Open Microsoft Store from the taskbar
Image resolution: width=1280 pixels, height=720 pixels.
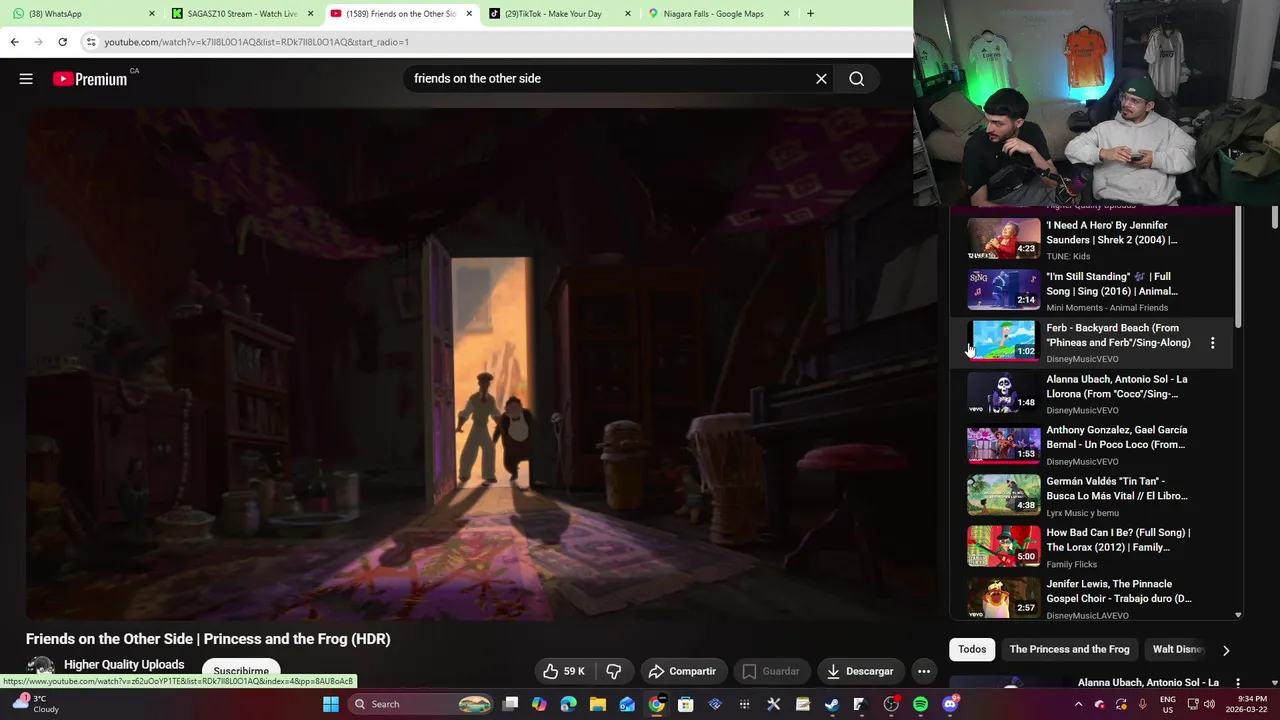coord(686,704)
